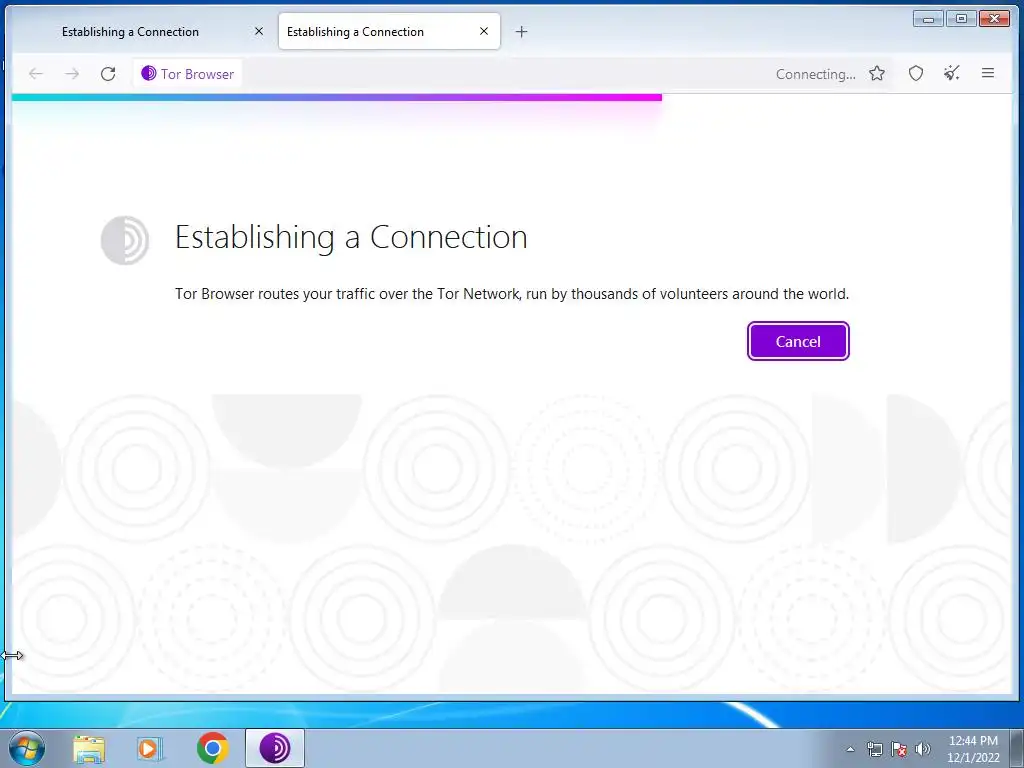
Task: Cancel the Tor connection attempt
Action: click(798, 341)
